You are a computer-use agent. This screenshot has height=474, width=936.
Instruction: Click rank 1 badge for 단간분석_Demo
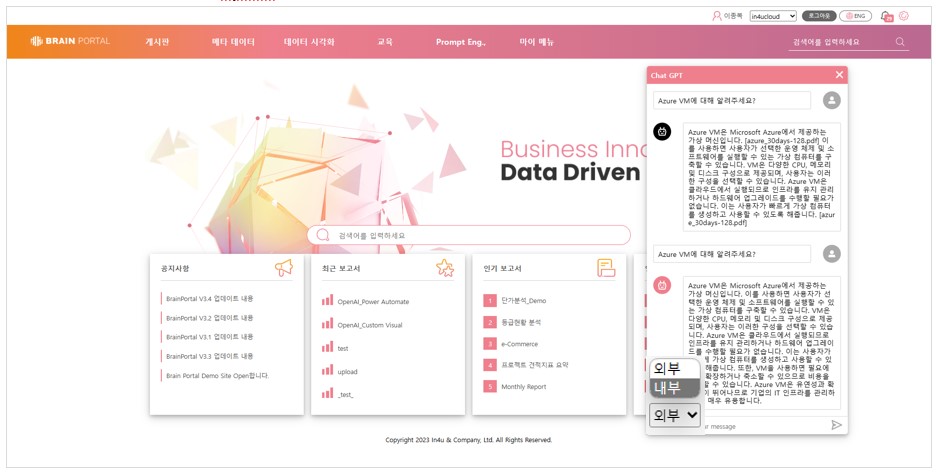tap(489, 301)
